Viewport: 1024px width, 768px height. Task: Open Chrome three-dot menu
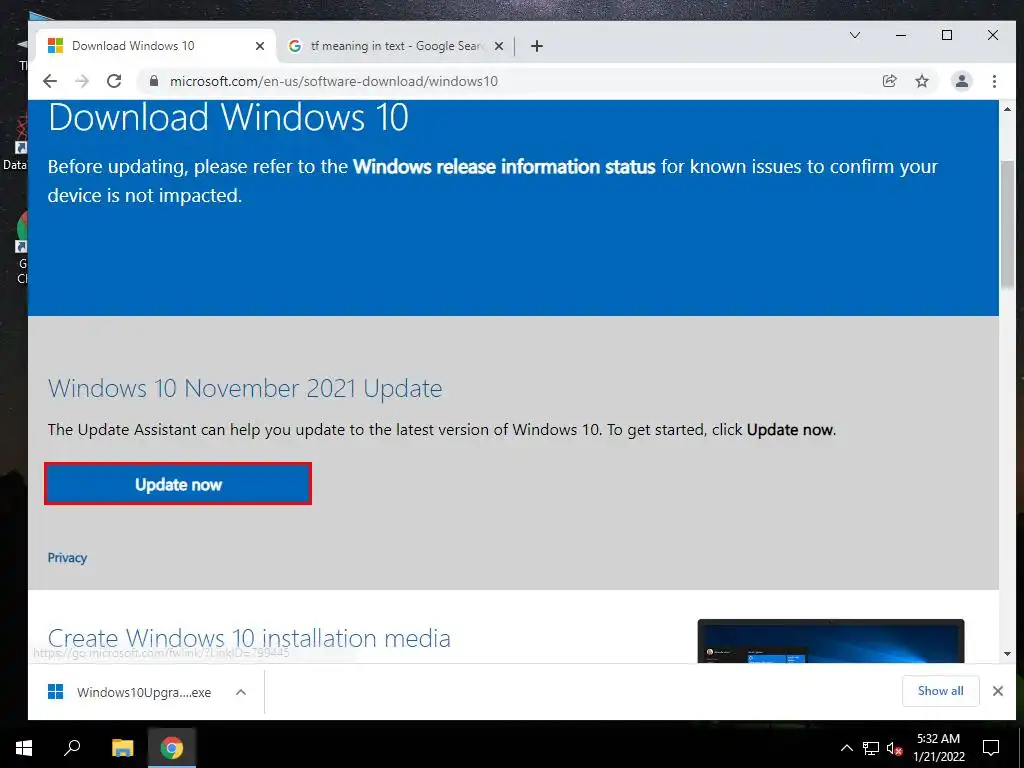[x=994, y=81]
